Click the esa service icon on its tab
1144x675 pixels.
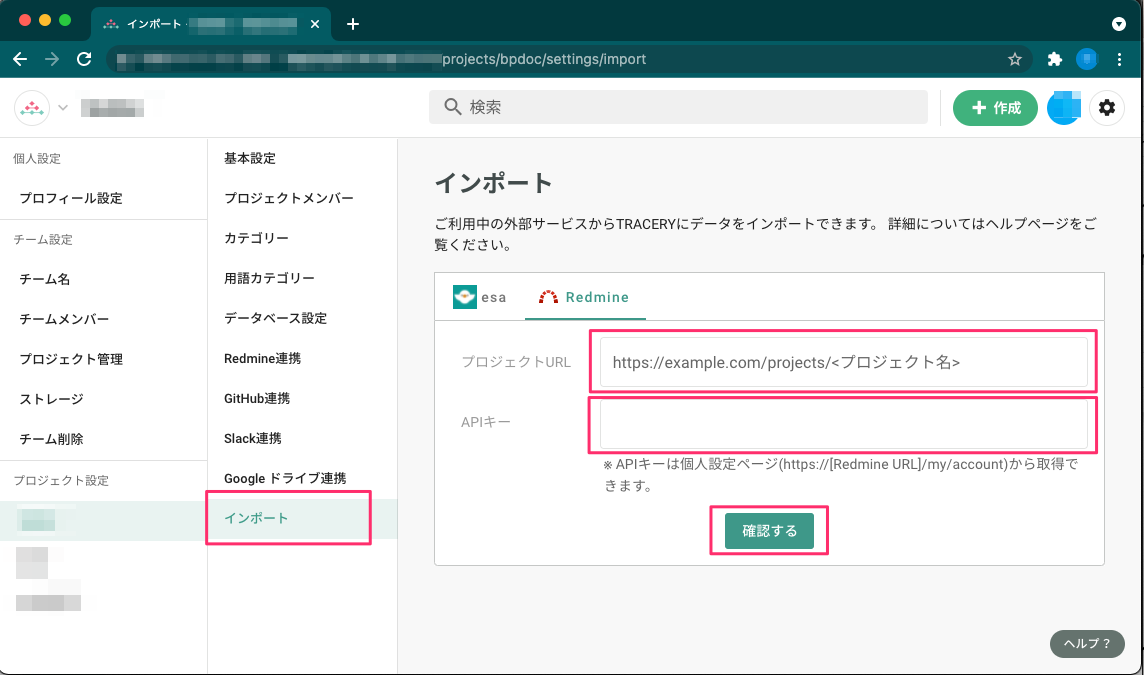coord(464,296)
